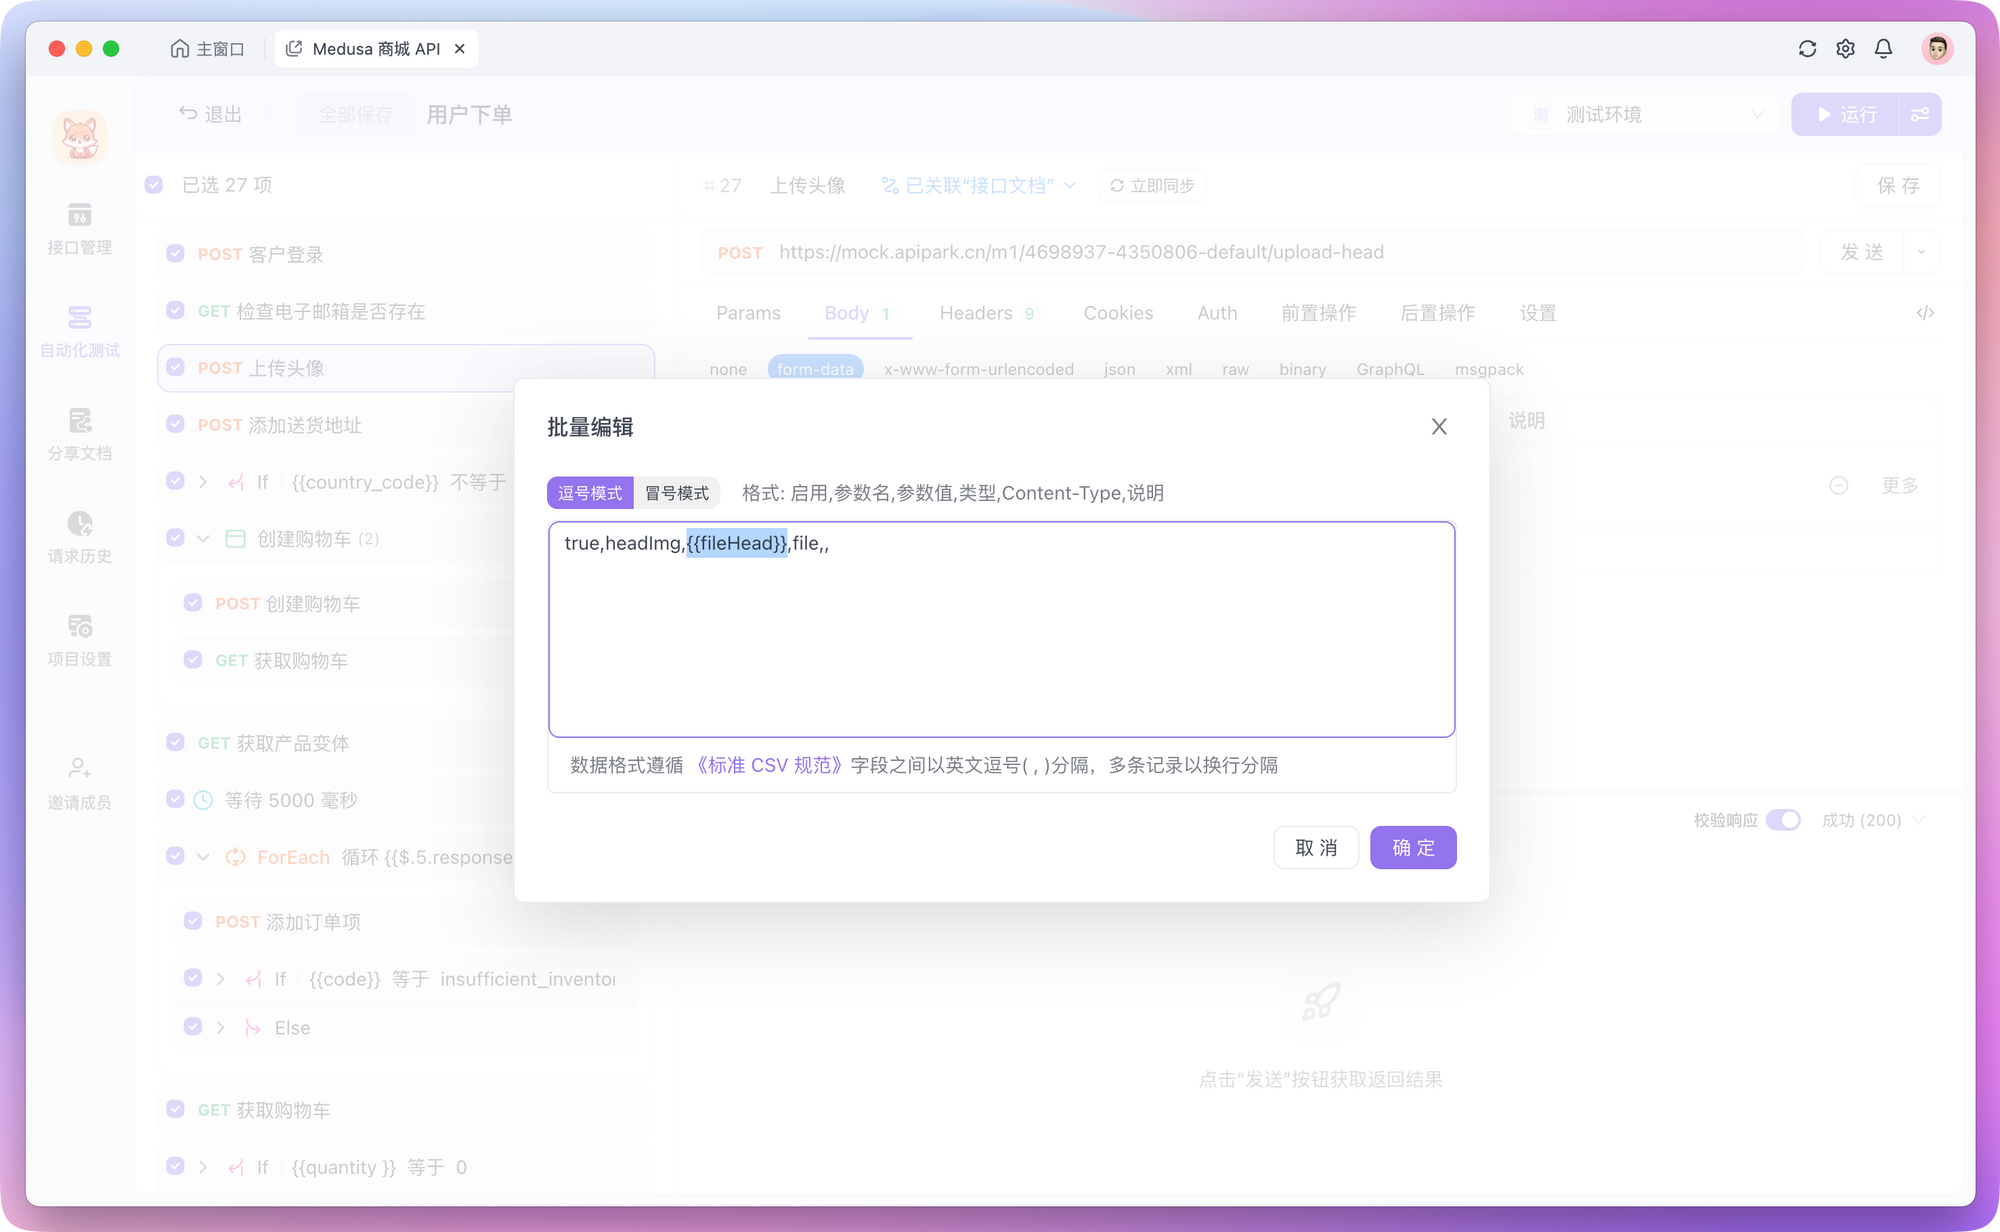Open the 接口管理 sidebar panel
The width and height of the screenshot is (2000, 1232).
pos(79,228)
